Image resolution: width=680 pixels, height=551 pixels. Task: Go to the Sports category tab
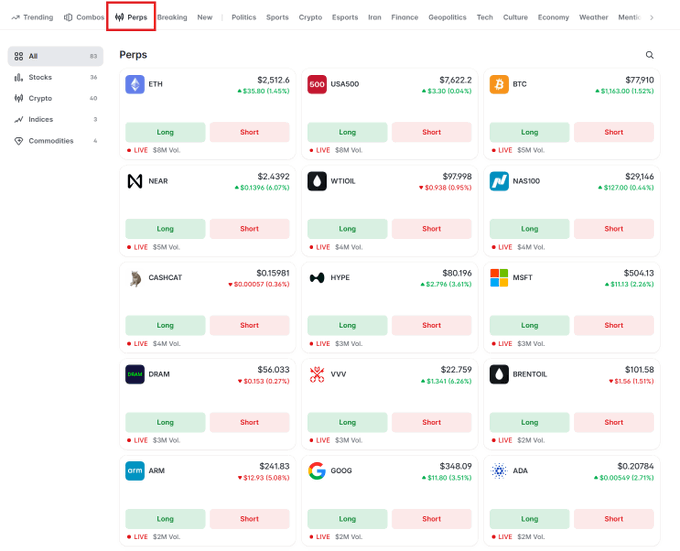[x=277, y=17]
